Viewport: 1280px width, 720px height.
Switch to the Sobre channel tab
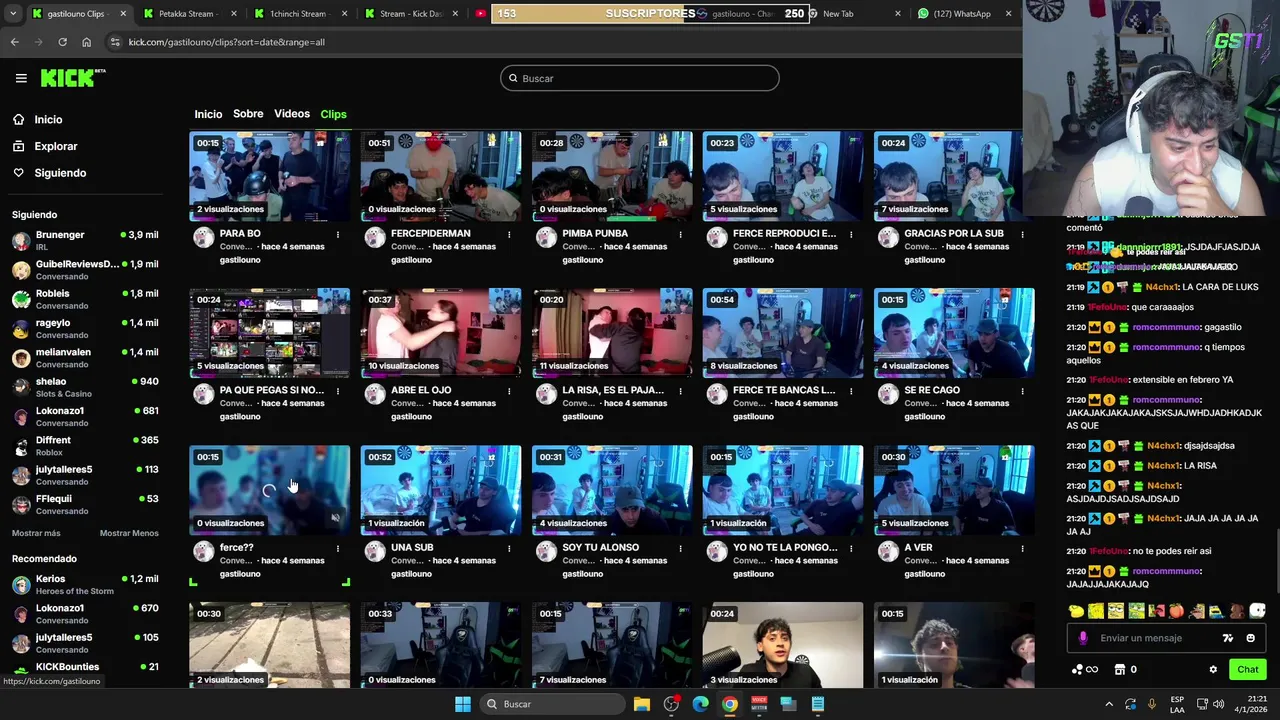tap(248, 114)
